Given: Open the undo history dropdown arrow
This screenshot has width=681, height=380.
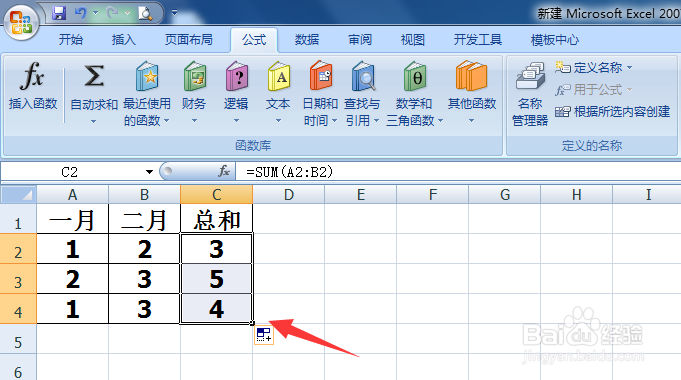Looking at the screenshot, I should [x=95, y=13].
